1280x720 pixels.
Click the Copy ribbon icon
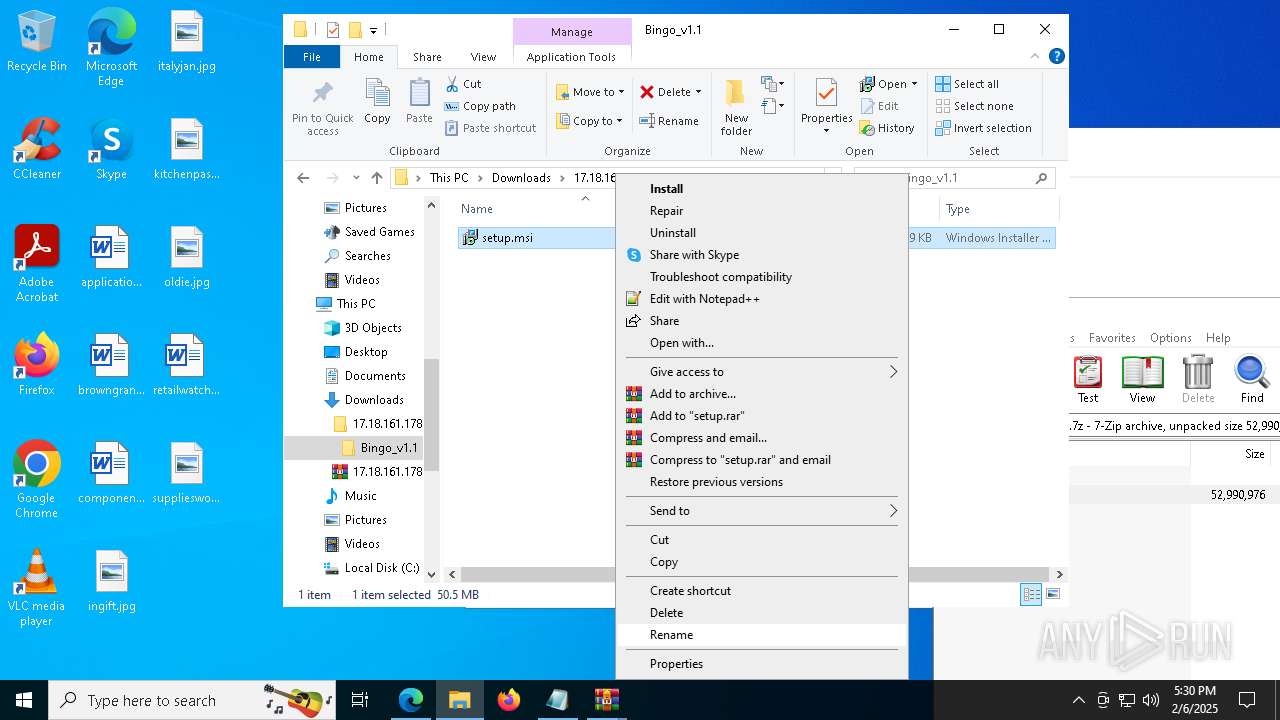(377, 102)
